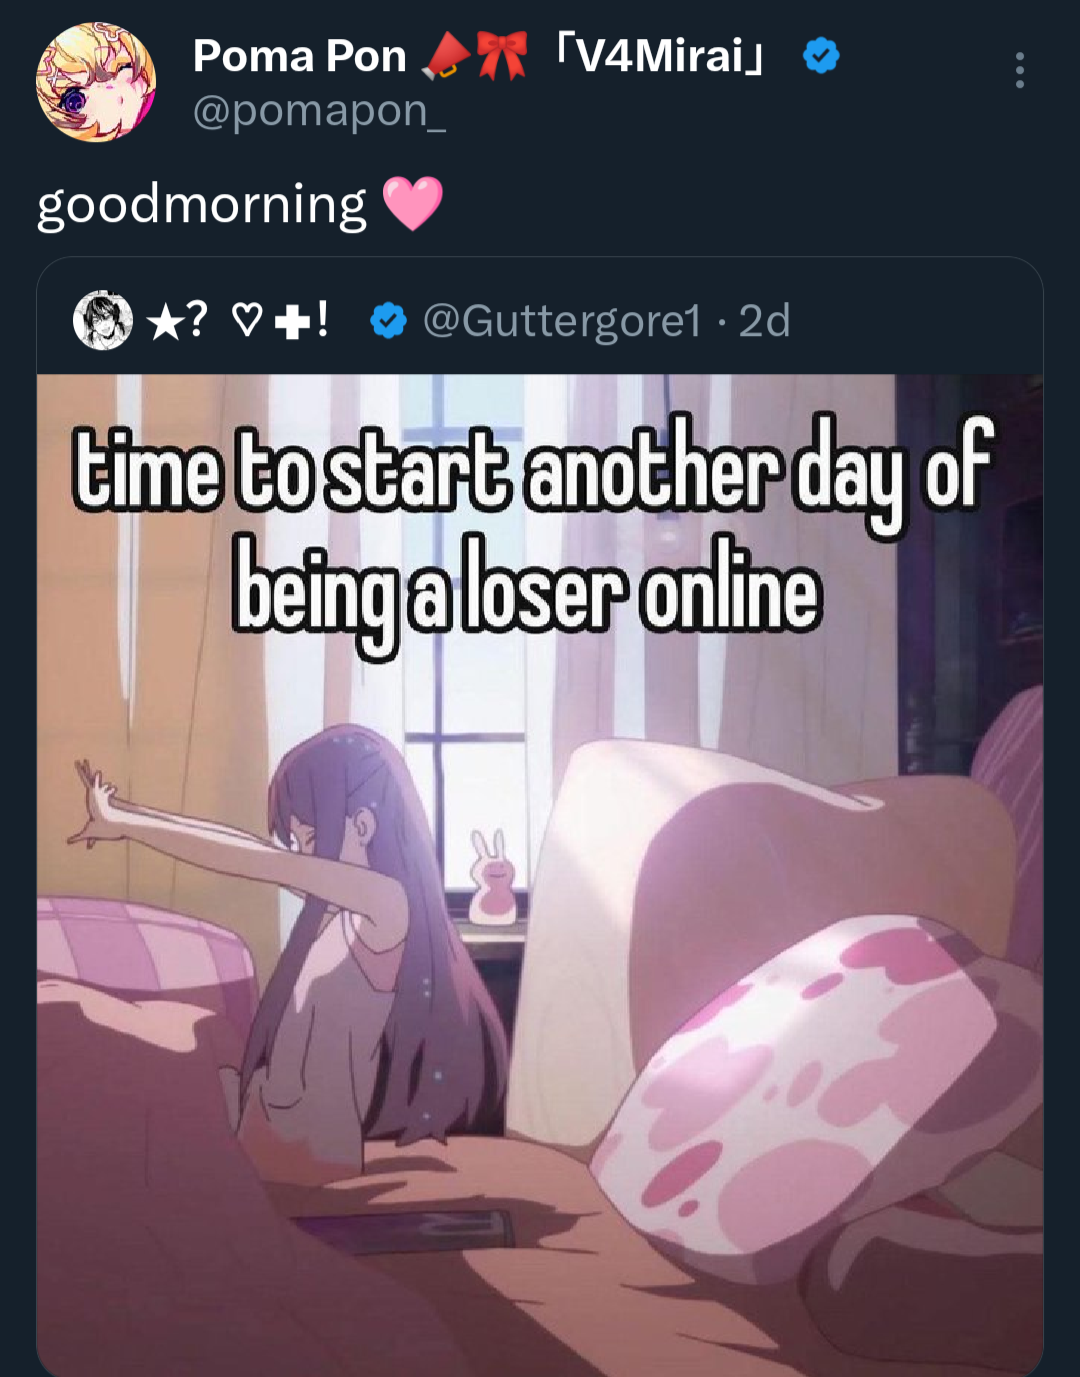This screenshot has width=1080, height=1377.
Task: Open the quoted anime meme image
Action: tap(540, 875)
